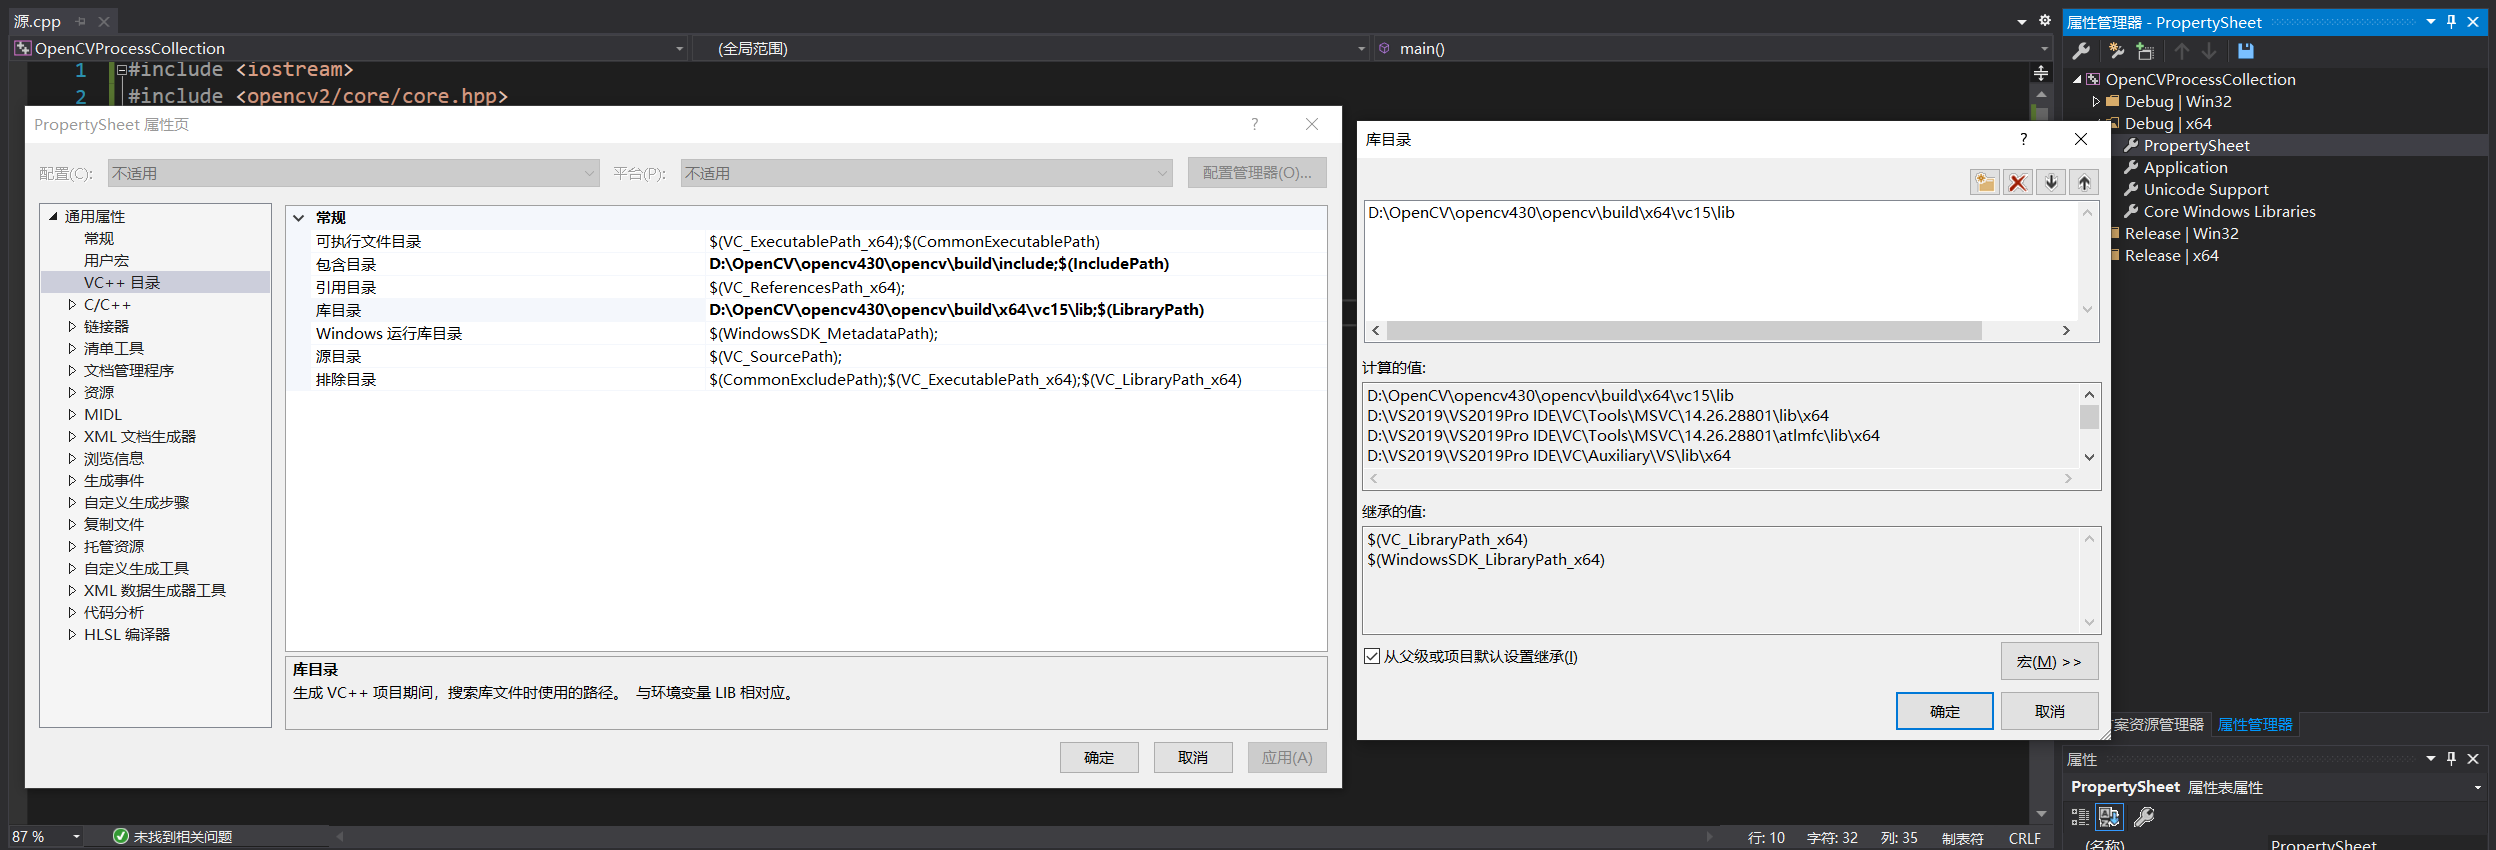The width and height of the screenshot is (2496, 850).
Task: Select 源.cpp editor tab
Action: click(37, 21)
